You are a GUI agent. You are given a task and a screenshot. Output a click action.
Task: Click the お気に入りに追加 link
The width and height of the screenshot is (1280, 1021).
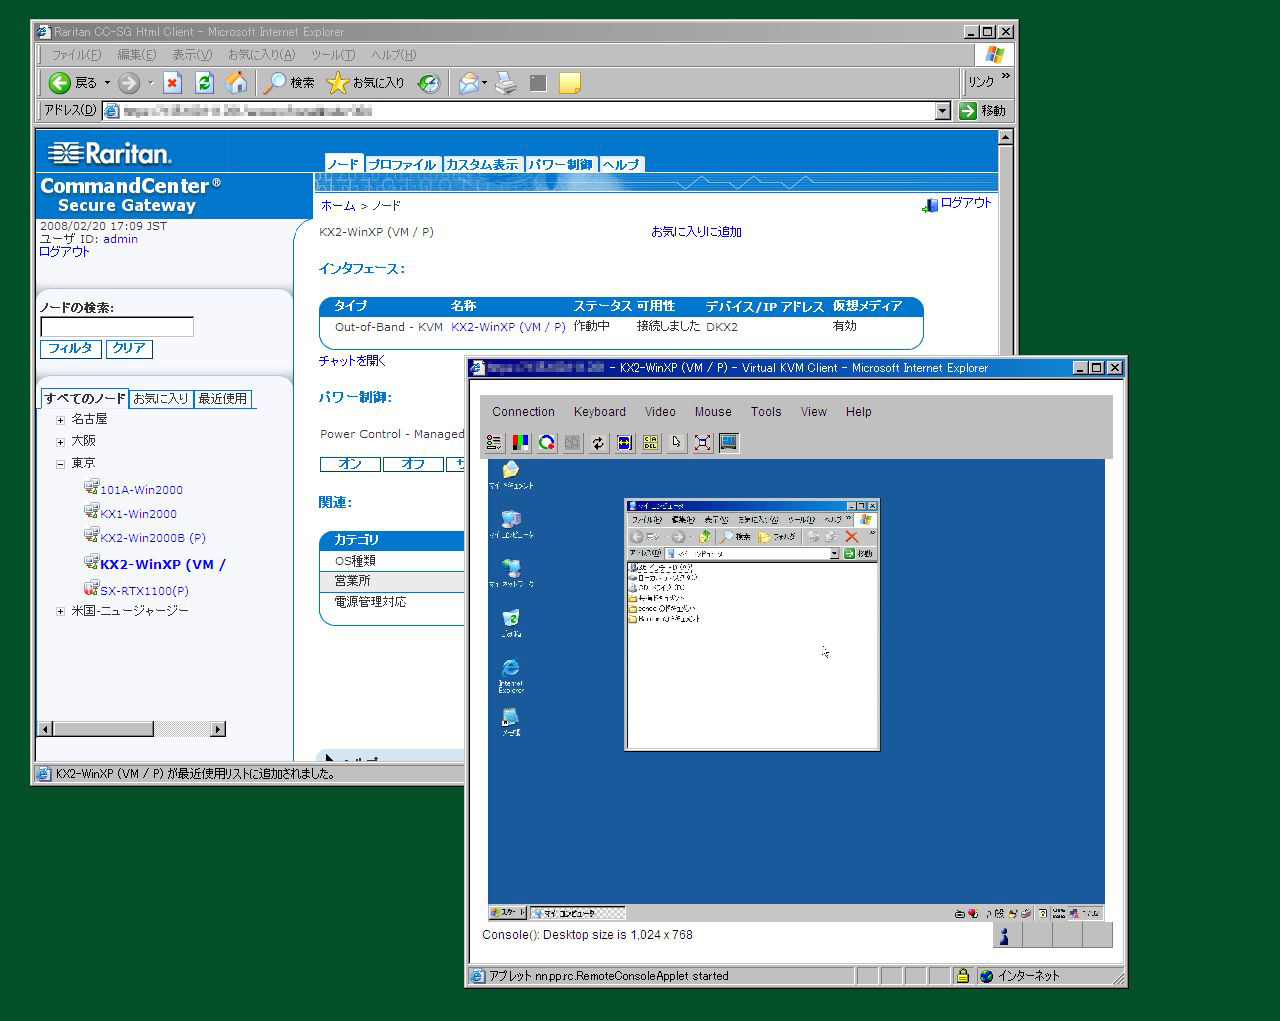pos(696,232)
